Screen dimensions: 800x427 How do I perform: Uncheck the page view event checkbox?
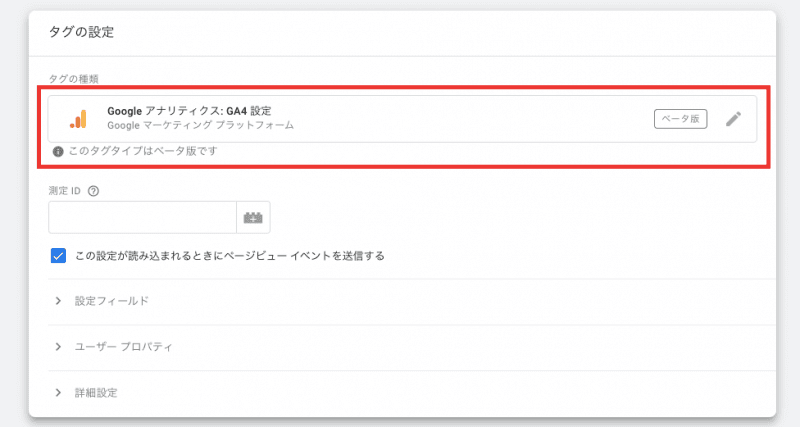coord(58,256)
